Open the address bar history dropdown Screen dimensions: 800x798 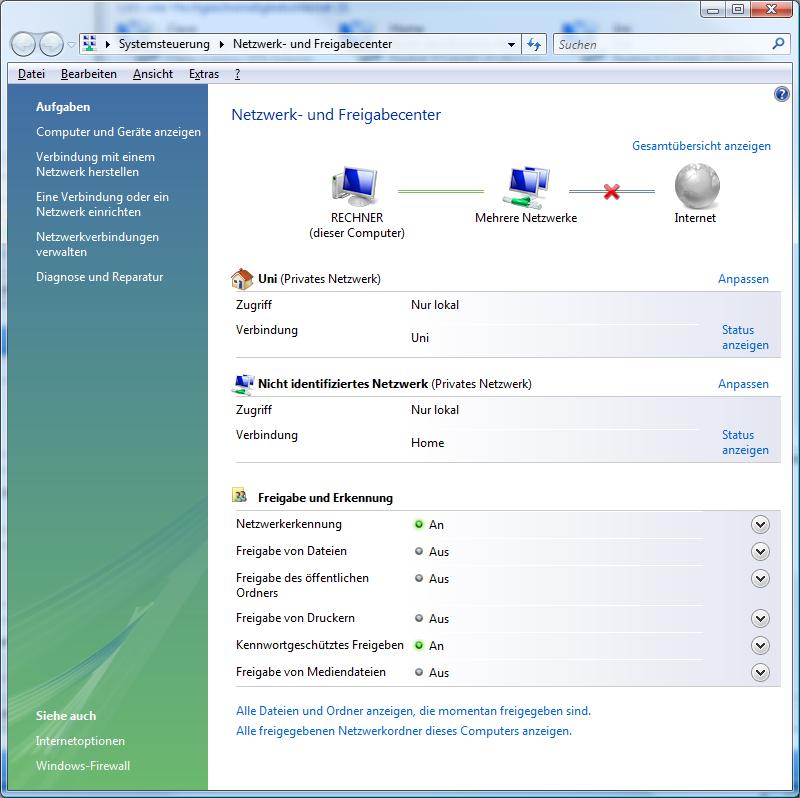511,44
